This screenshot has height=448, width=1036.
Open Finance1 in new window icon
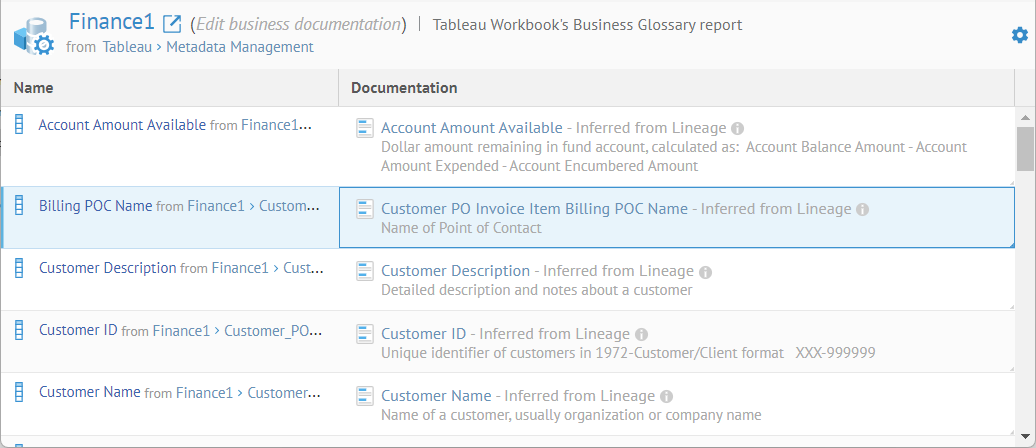pos(172,24)
